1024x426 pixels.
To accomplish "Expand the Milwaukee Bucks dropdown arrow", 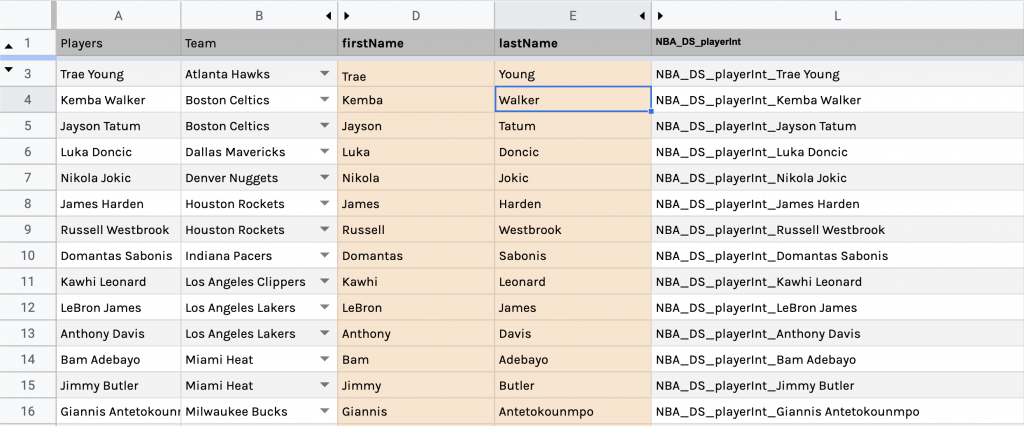I will point(324,412).
